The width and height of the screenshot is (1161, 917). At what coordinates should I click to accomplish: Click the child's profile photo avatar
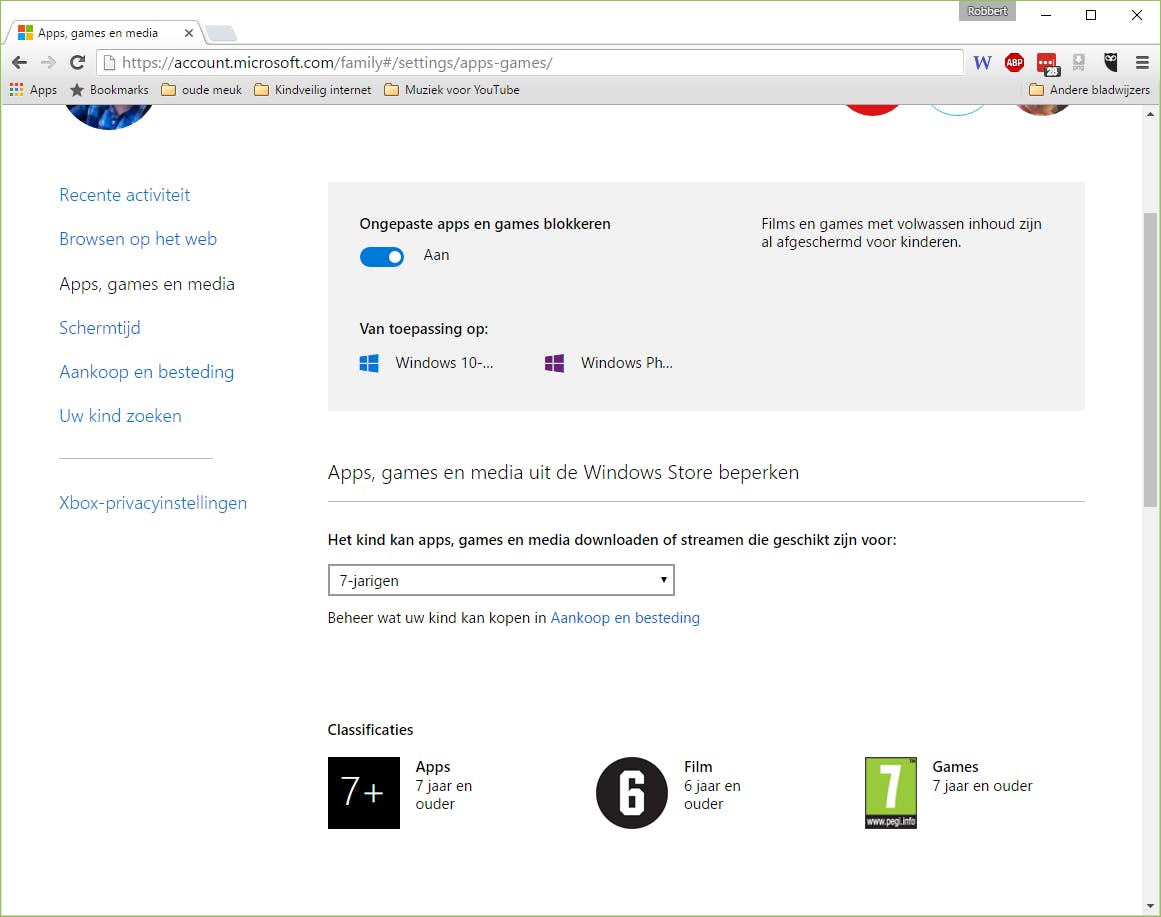[109, 117]
